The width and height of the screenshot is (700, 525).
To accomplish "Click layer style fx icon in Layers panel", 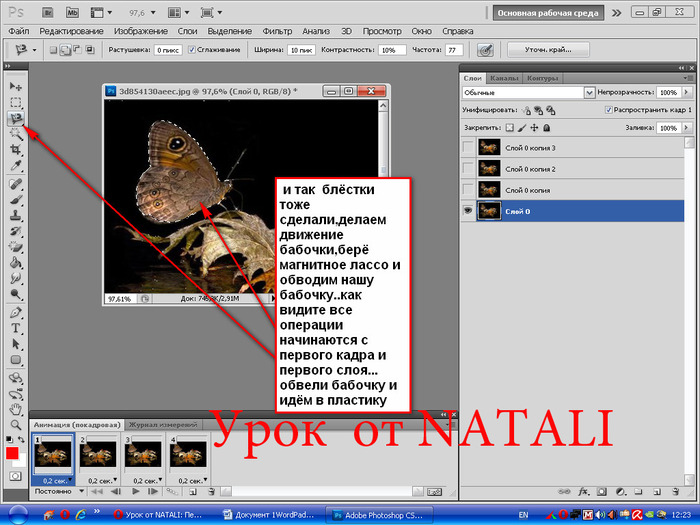I will [583, 492].
